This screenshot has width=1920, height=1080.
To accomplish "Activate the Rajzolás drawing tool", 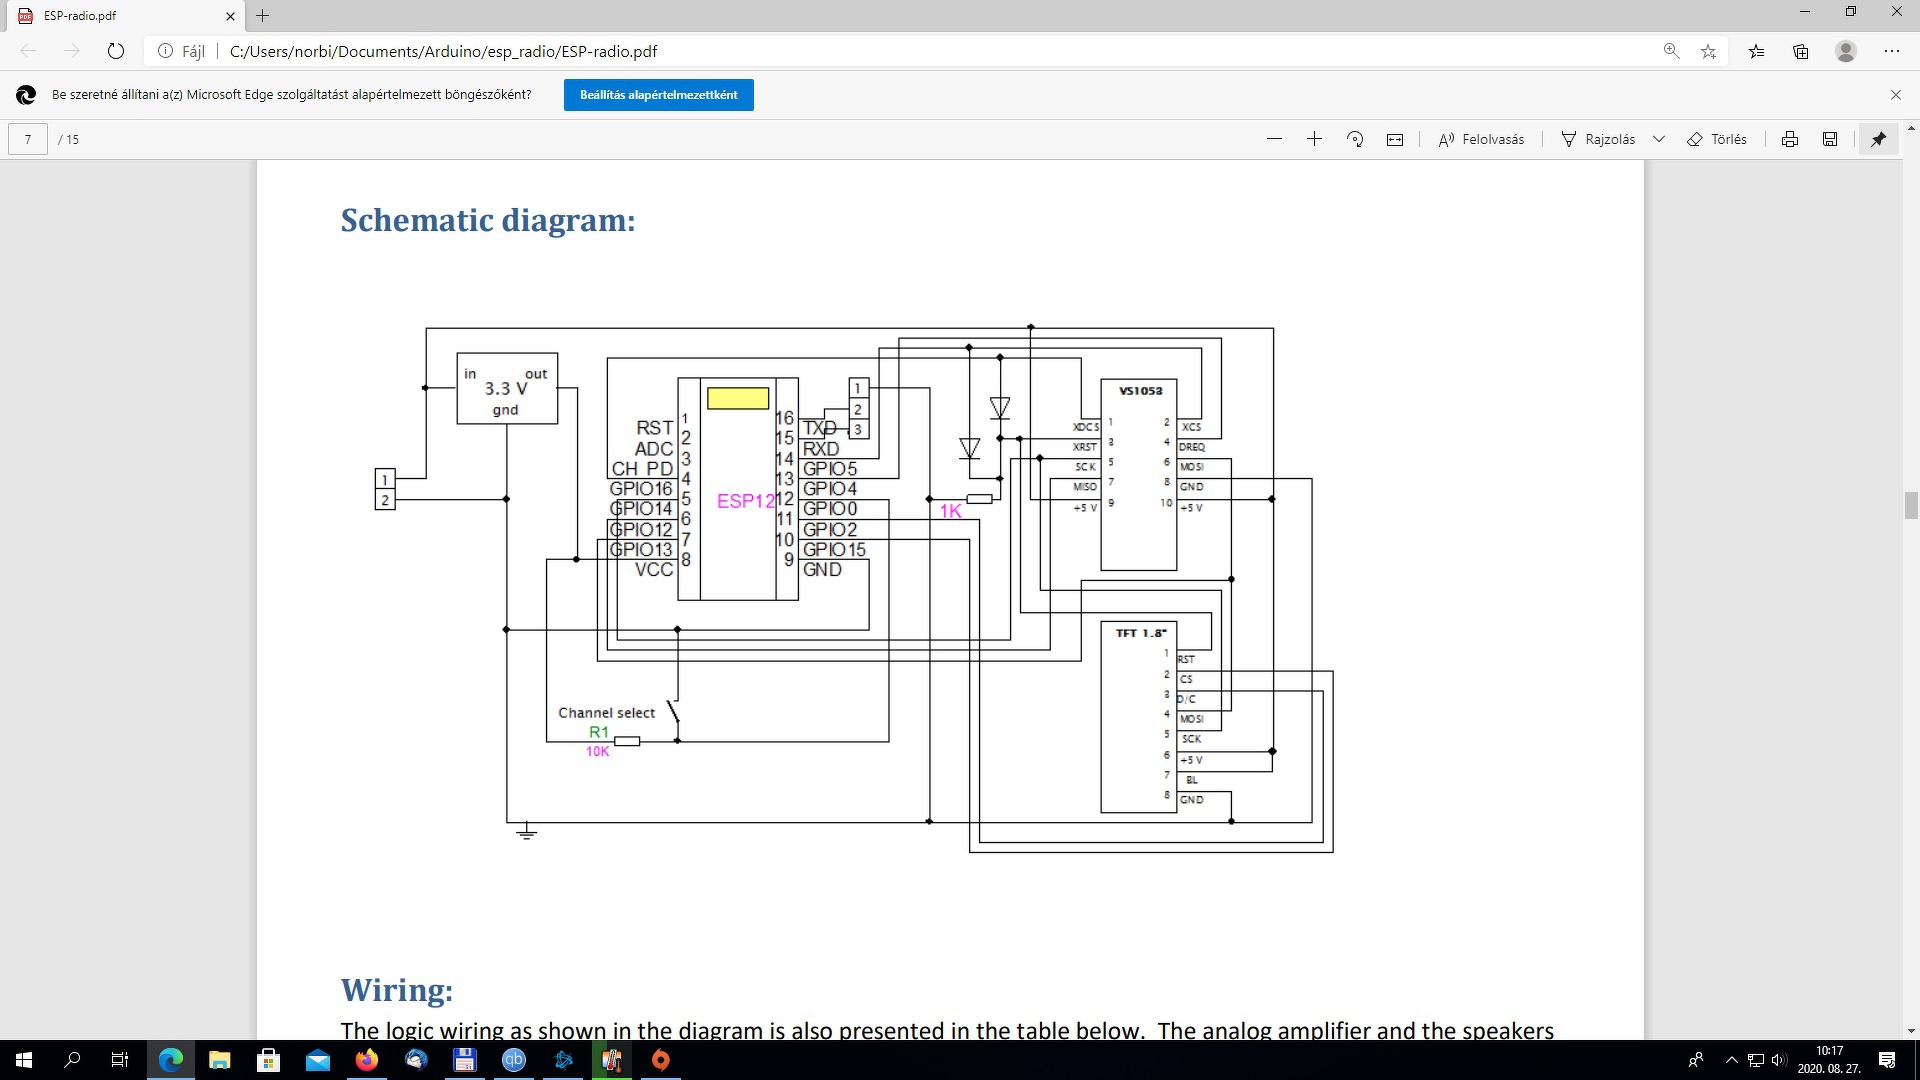I will coord(1599,139).
